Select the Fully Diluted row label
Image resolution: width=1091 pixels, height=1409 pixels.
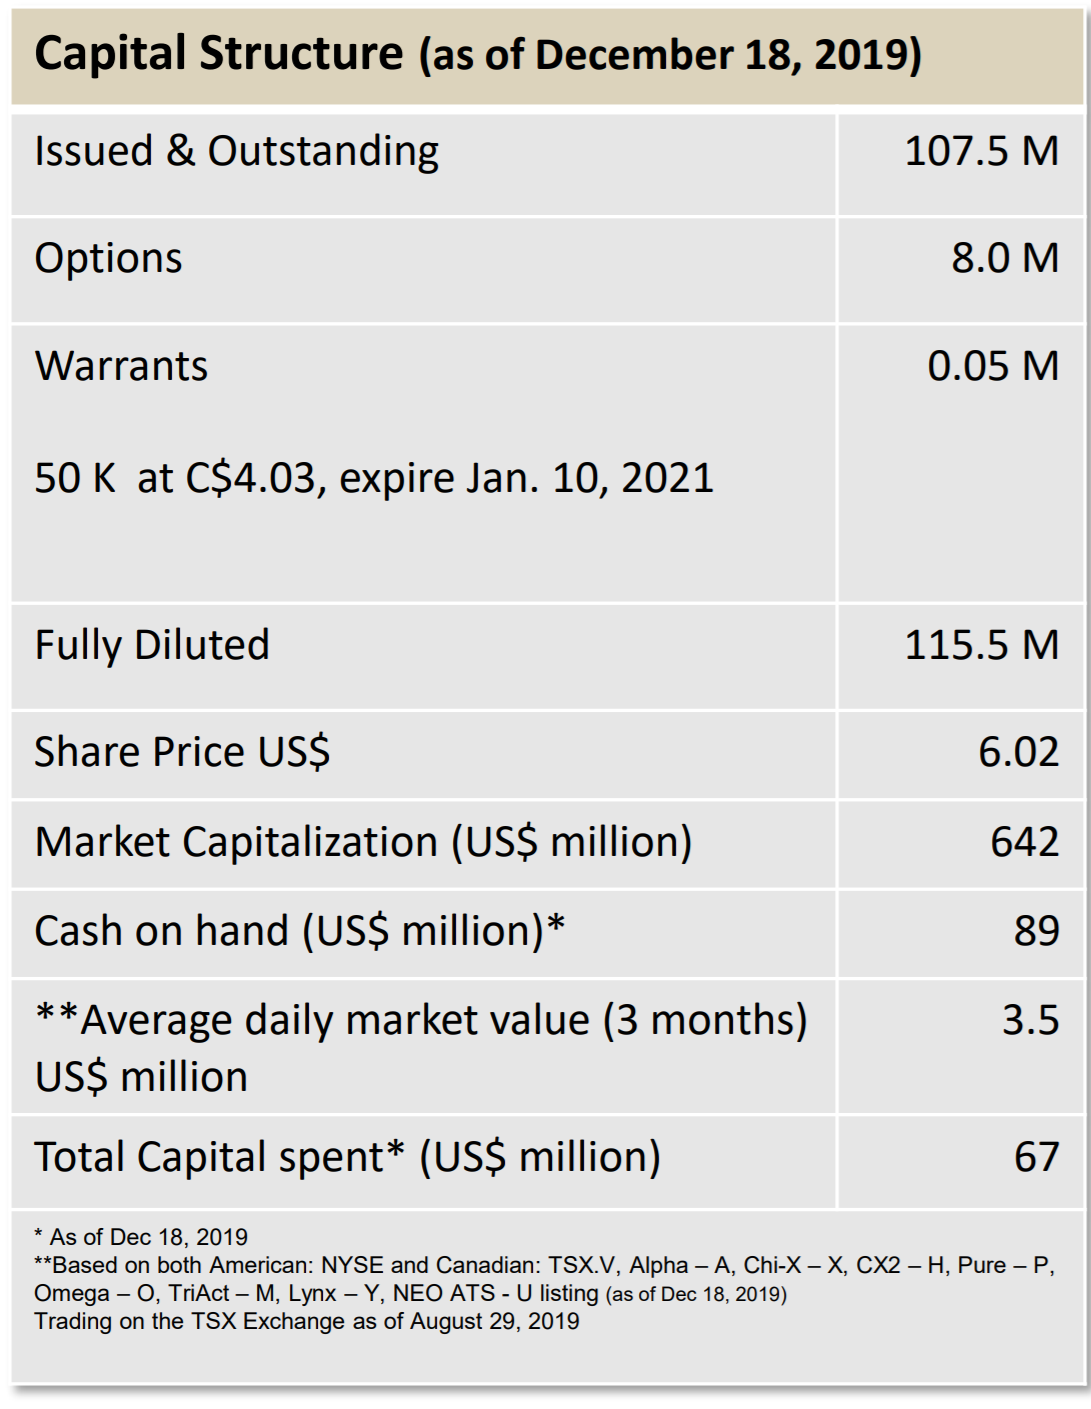[152, 645]
